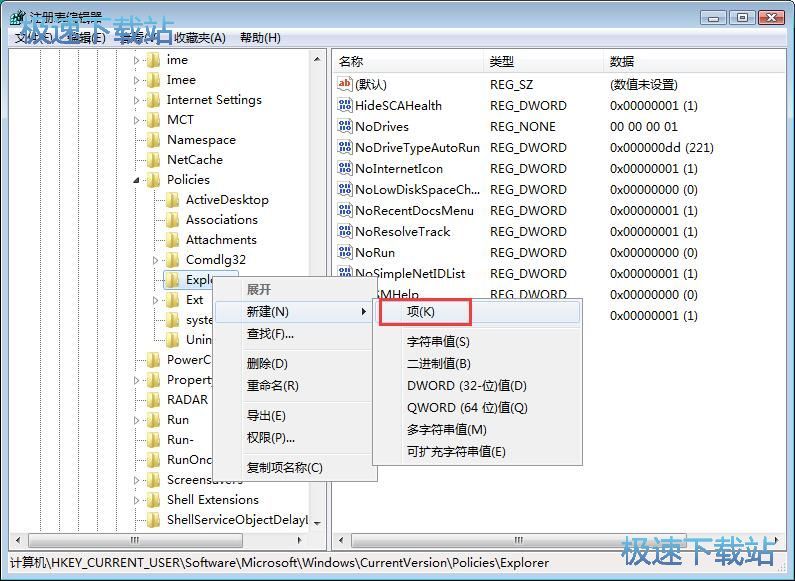Image resolution: width=795 pixels, height=581 pixels.
Task: Choose 多字符串值(M) menu item
Action: point(479,430)
